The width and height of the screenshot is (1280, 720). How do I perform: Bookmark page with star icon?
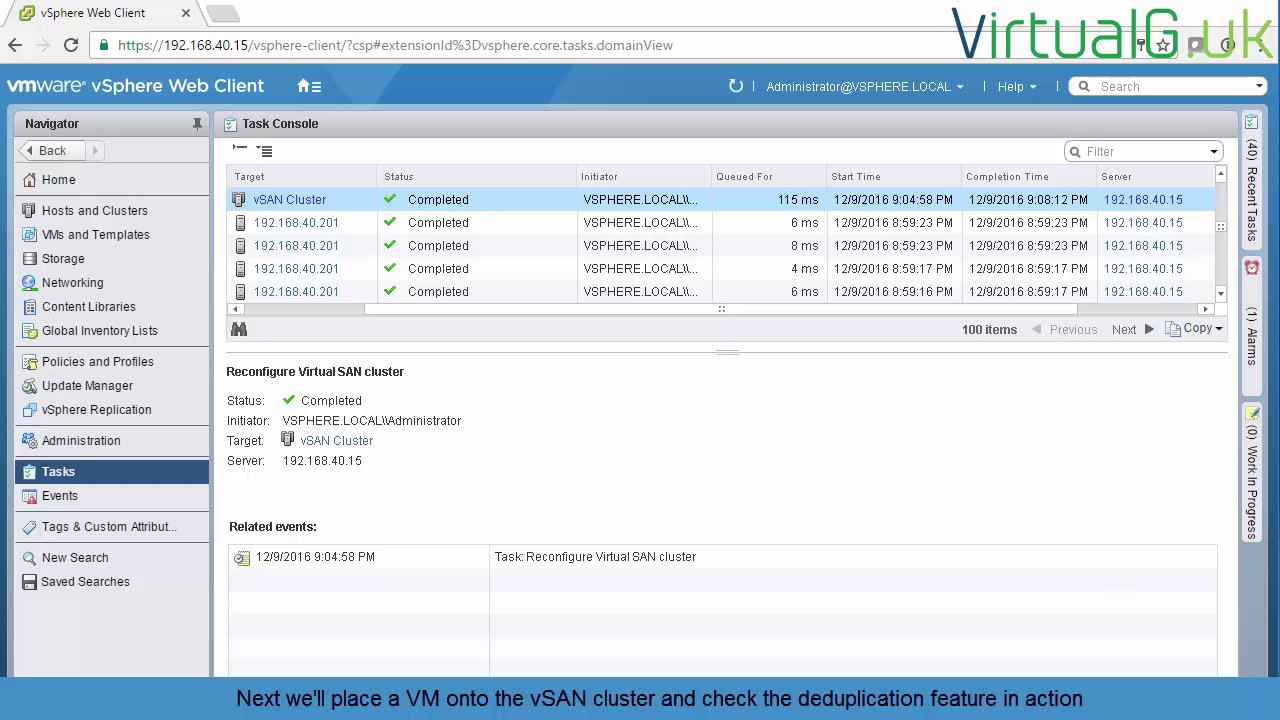[1163, 45]
